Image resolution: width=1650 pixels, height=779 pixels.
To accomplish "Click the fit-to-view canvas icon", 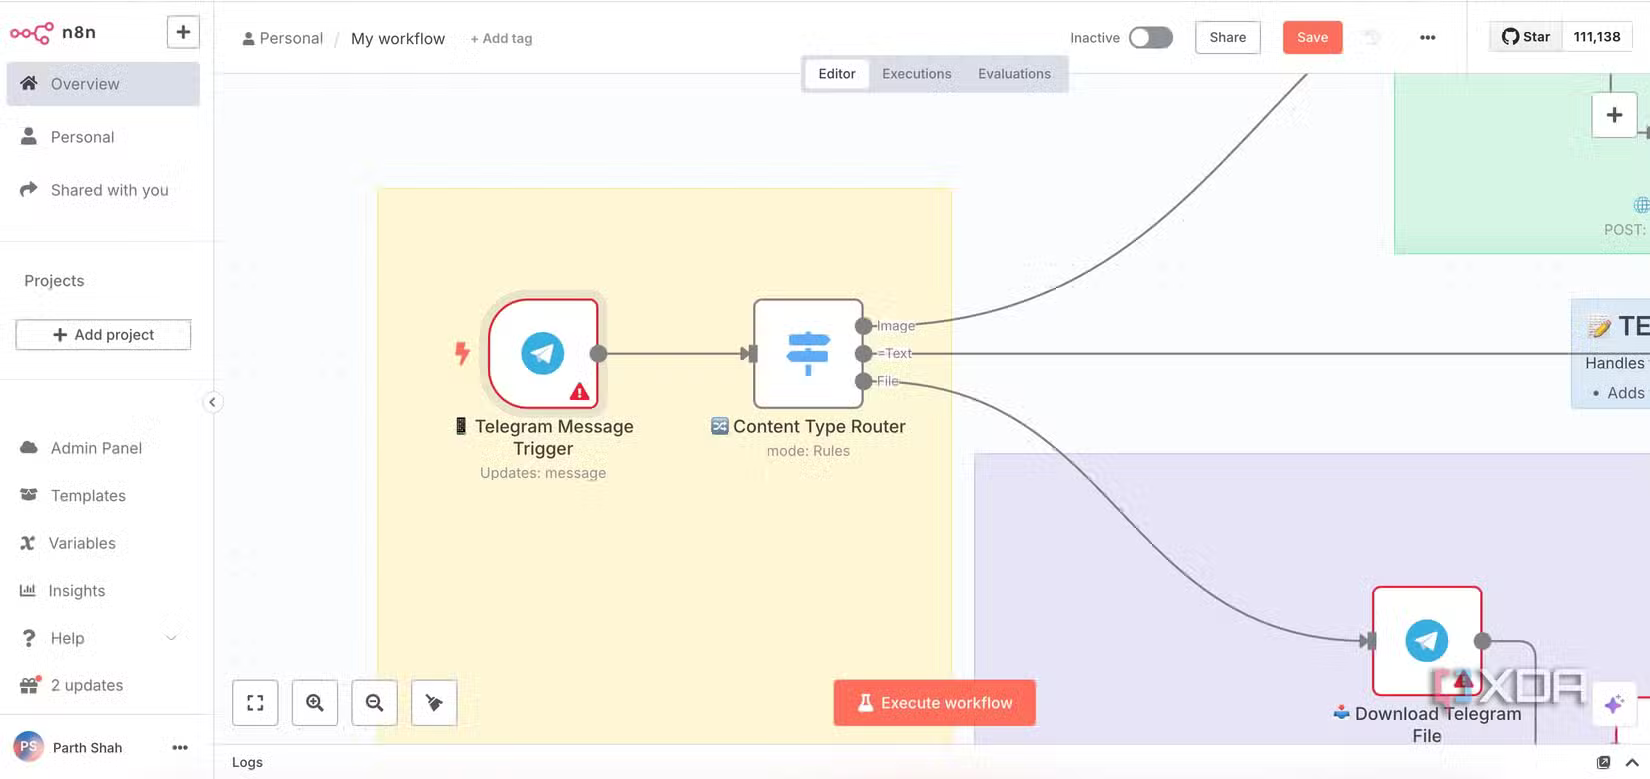I will [255, 703].
